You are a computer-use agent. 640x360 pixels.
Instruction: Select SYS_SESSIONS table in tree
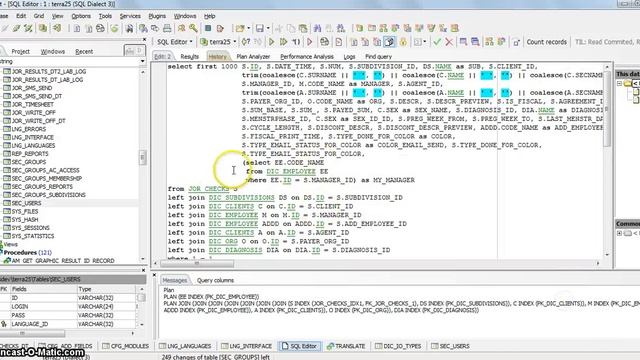(x=30, y=228)
